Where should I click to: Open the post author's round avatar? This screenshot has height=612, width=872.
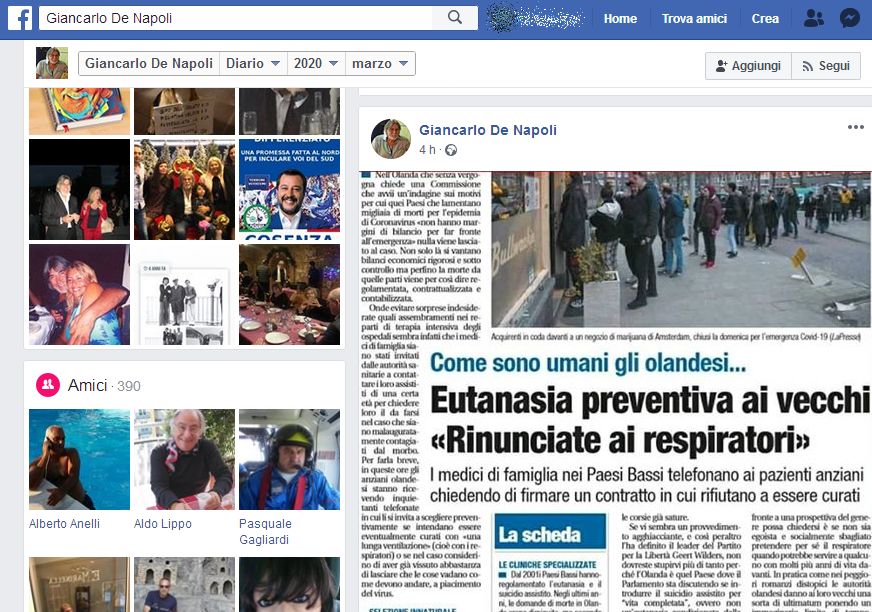tap(391, 139)
